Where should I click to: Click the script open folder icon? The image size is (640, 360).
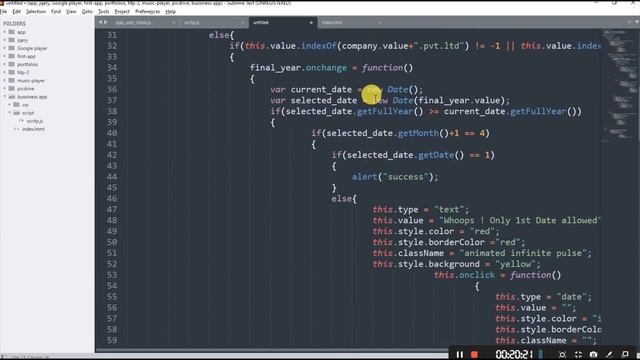[x=16, y=113]
